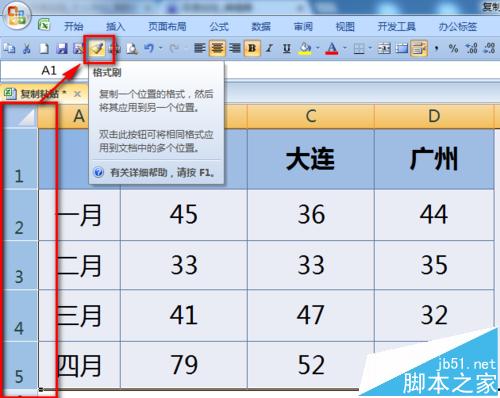Click the Name Box showing A1
This screenshot has width=500, height=398.
pos(44,70)
